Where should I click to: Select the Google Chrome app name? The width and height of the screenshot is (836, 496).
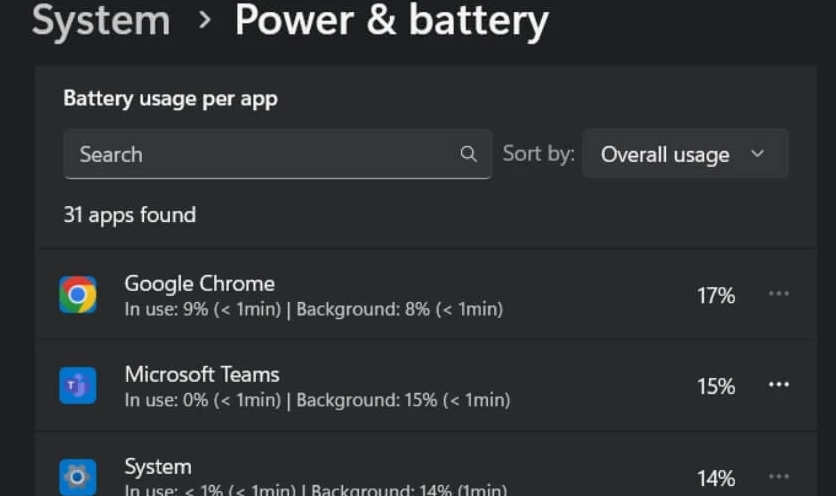(x=199, y=283)
